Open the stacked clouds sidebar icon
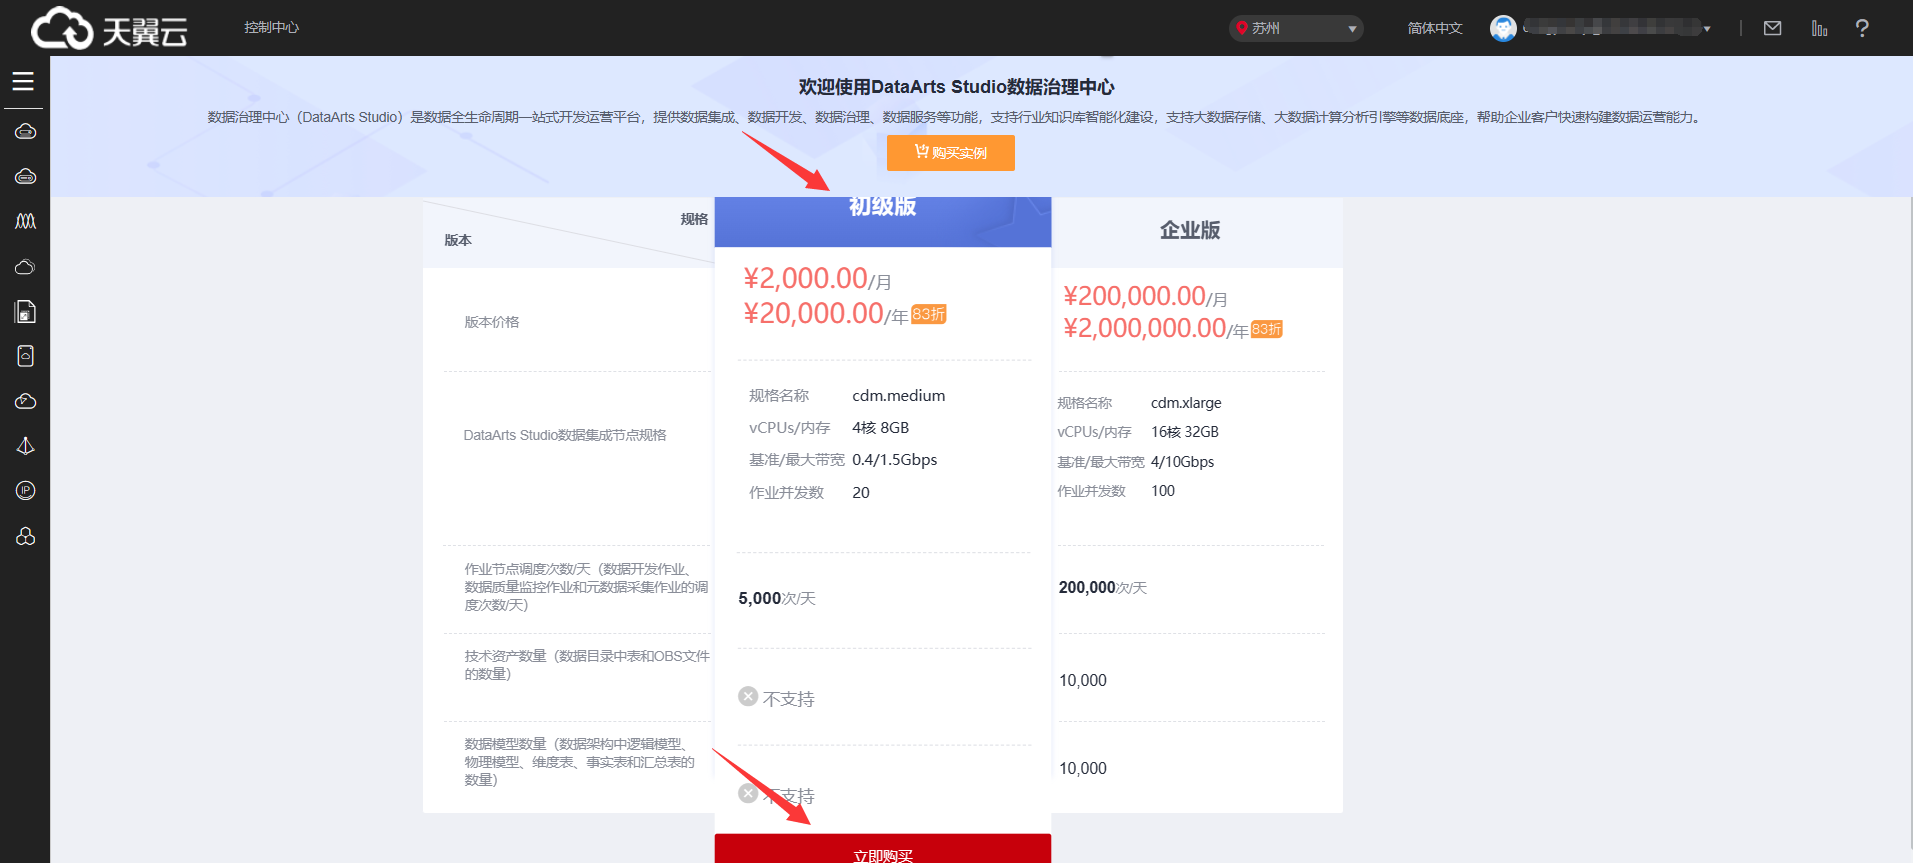Viewport: 1913px width, 863px height. click(26, 267)
